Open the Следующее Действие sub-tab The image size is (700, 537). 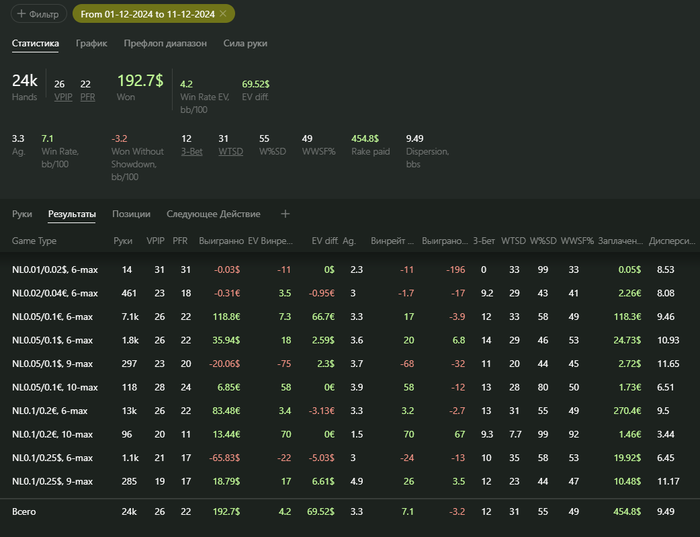(x=213, y=214)
